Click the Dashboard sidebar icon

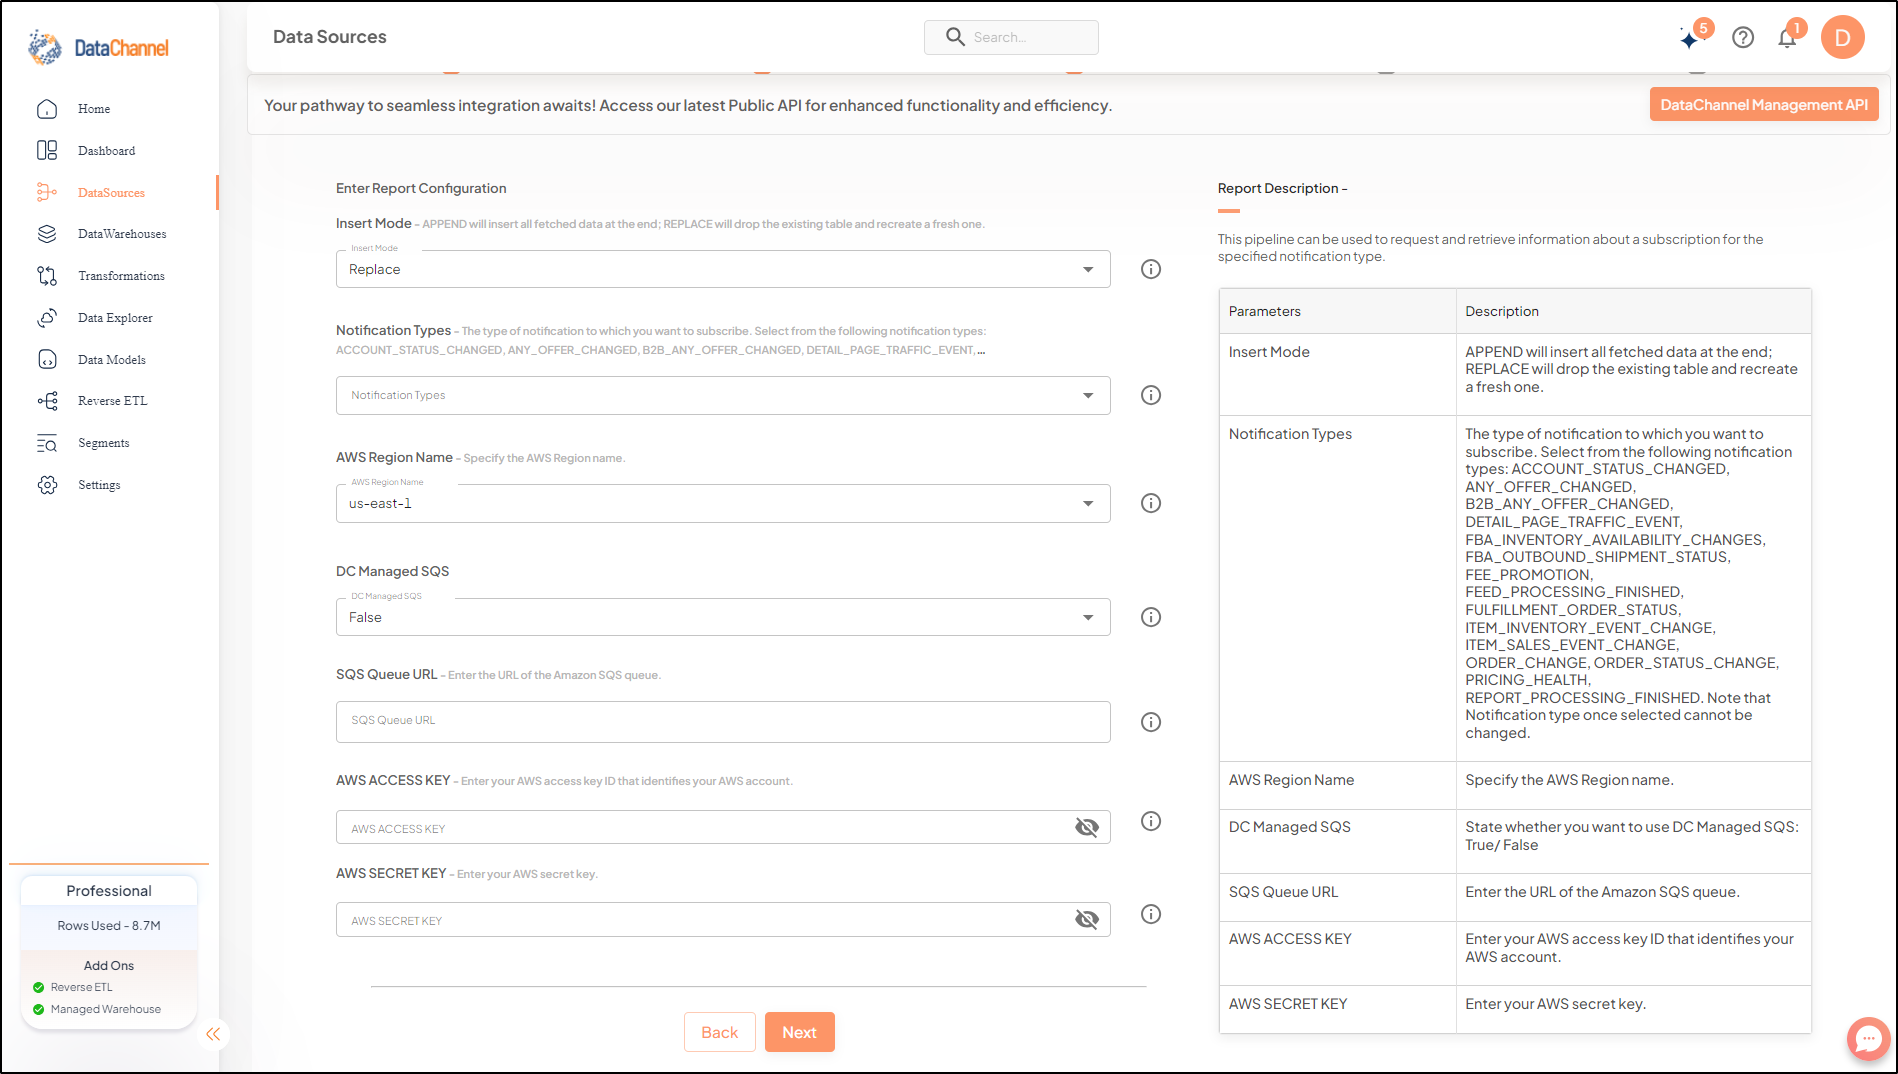tap(47, 151)
